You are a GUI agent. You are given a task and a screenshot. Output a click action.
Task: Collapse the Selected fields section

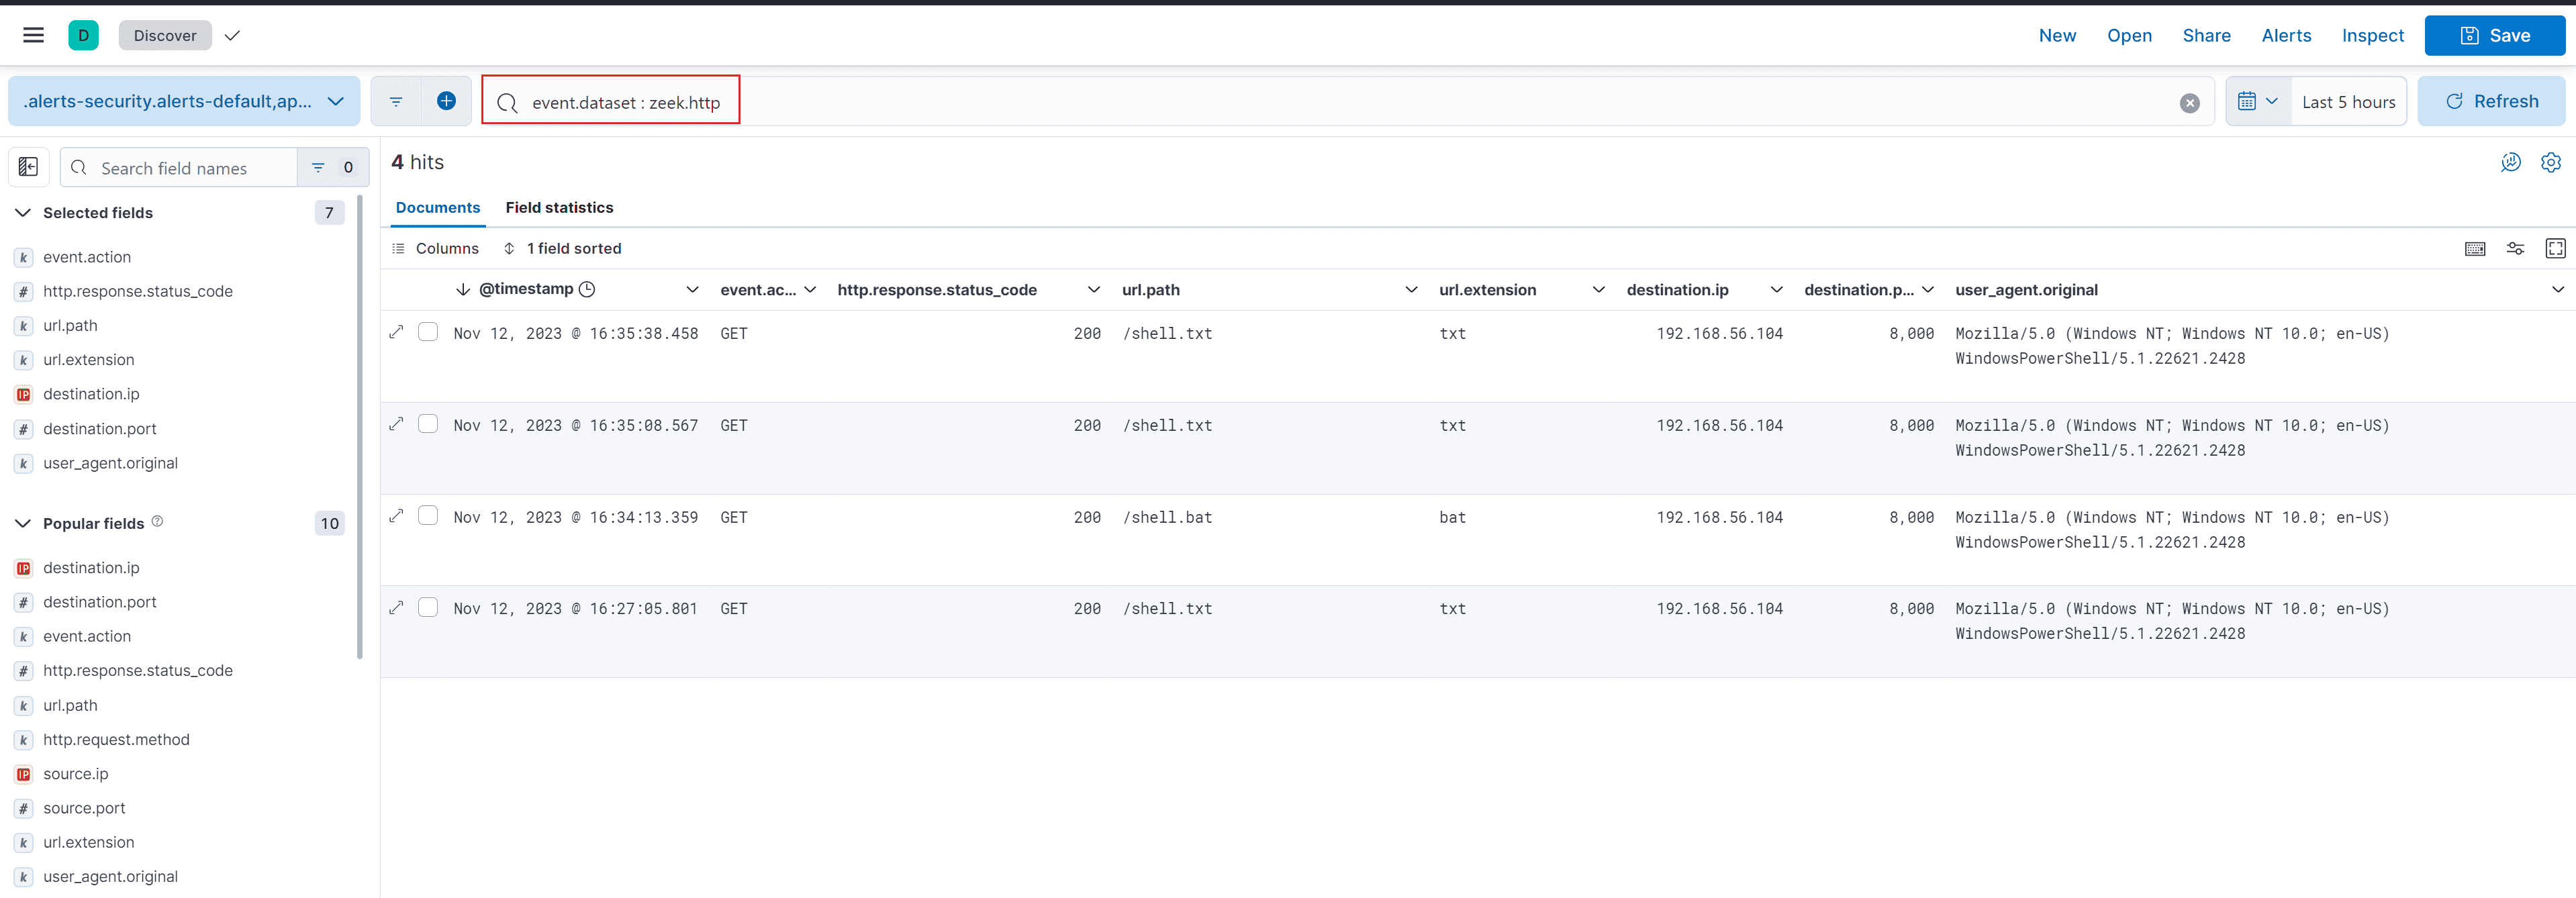pos(23,213)
